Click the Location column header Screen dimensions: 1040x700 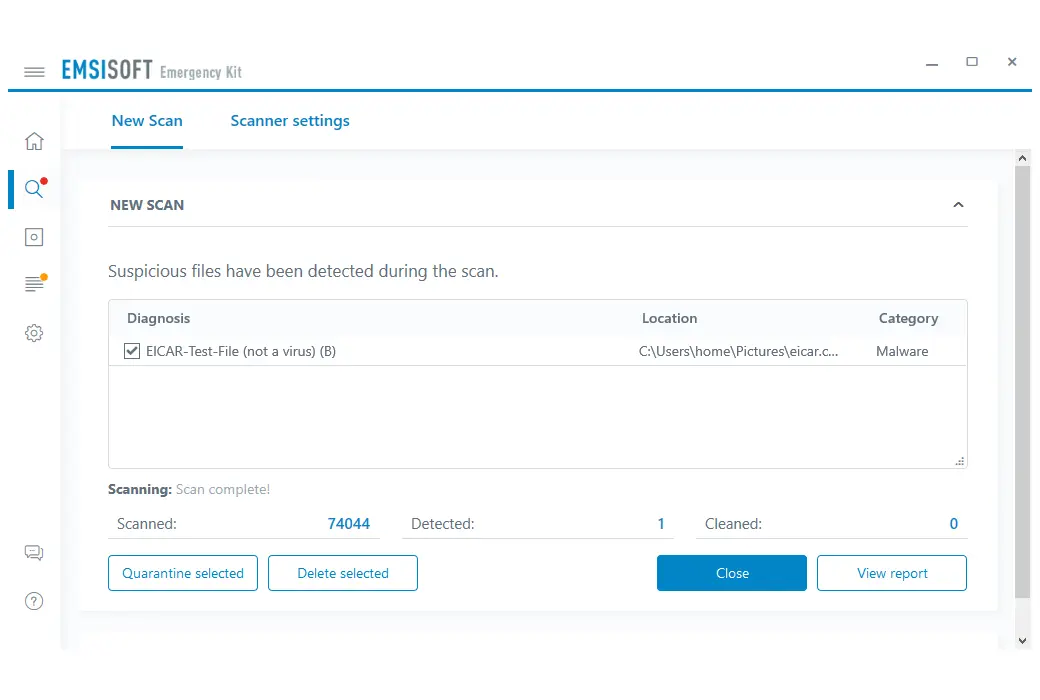pos(669,318)
